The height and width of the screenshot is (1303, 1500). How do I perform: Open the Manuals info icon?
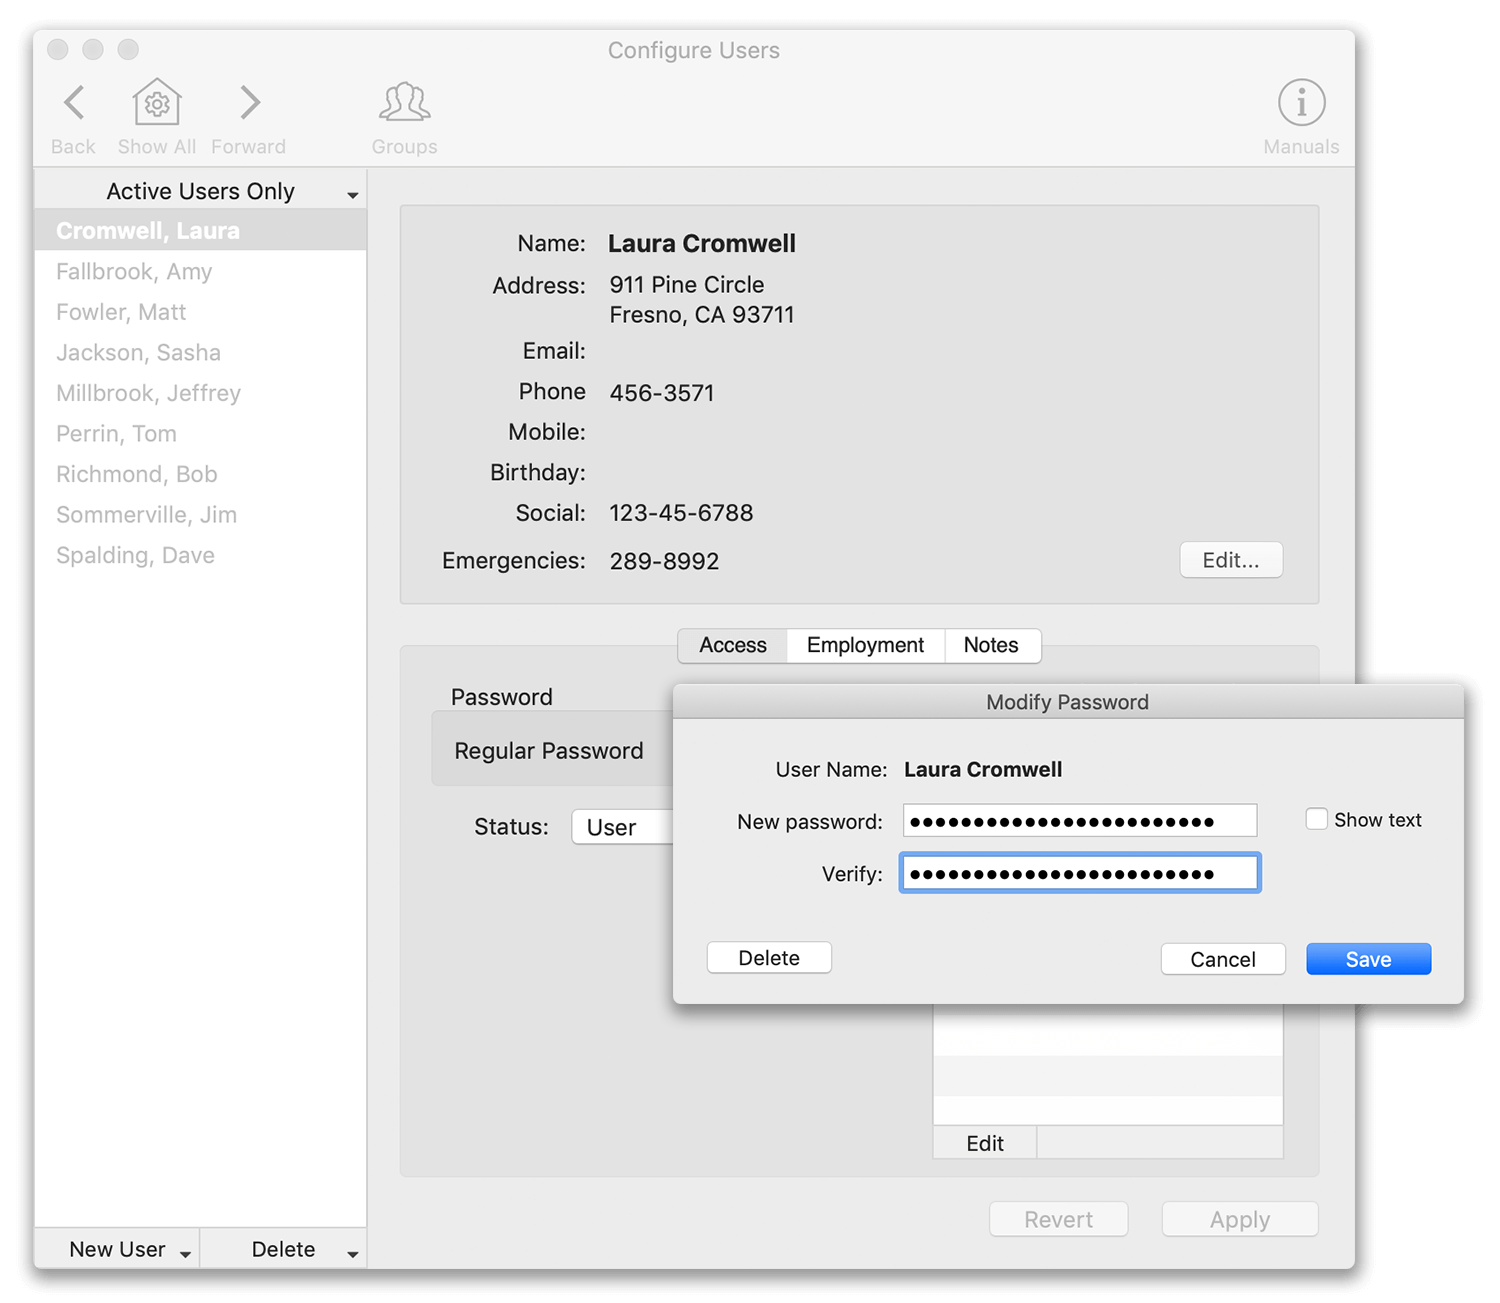(1301, 103)
